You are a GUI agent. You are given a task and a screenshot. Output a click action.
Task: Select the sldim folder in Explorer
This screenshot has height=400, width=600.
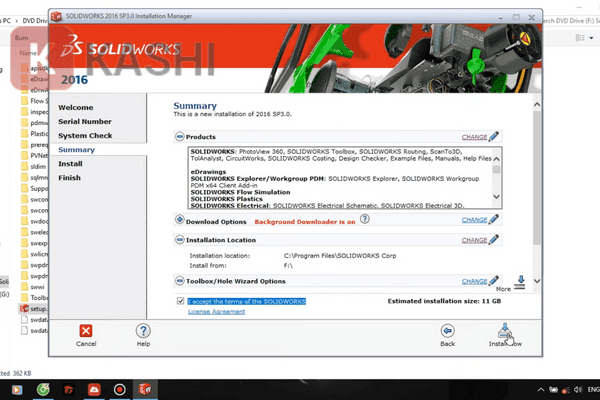(x=34, y=167)
